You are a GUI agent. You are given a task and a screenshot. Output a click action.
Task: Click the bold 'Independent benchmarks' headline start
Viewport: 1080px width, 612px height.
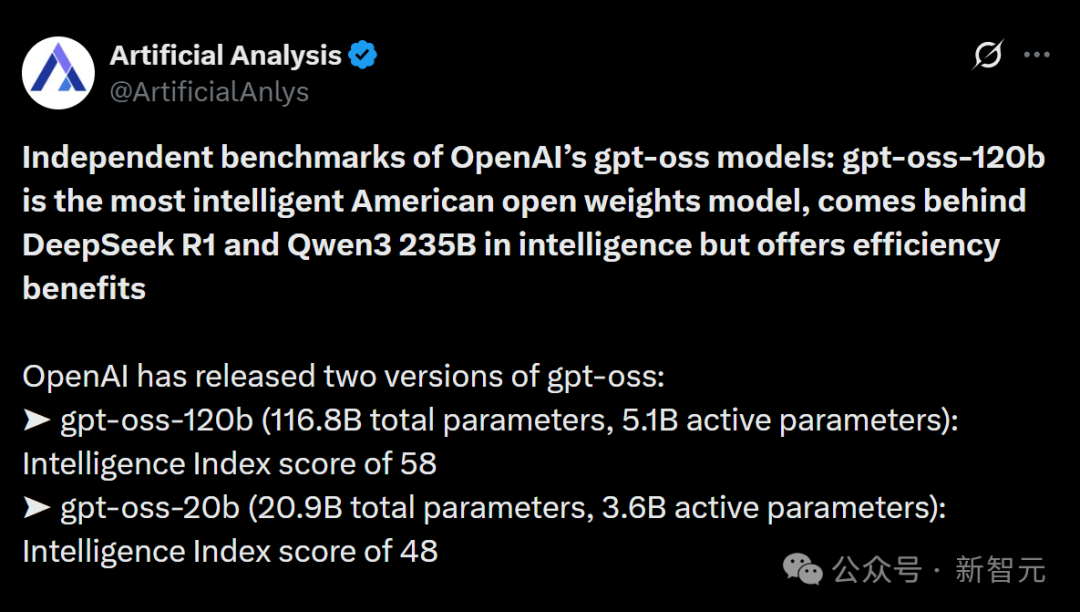coord(214,158)
